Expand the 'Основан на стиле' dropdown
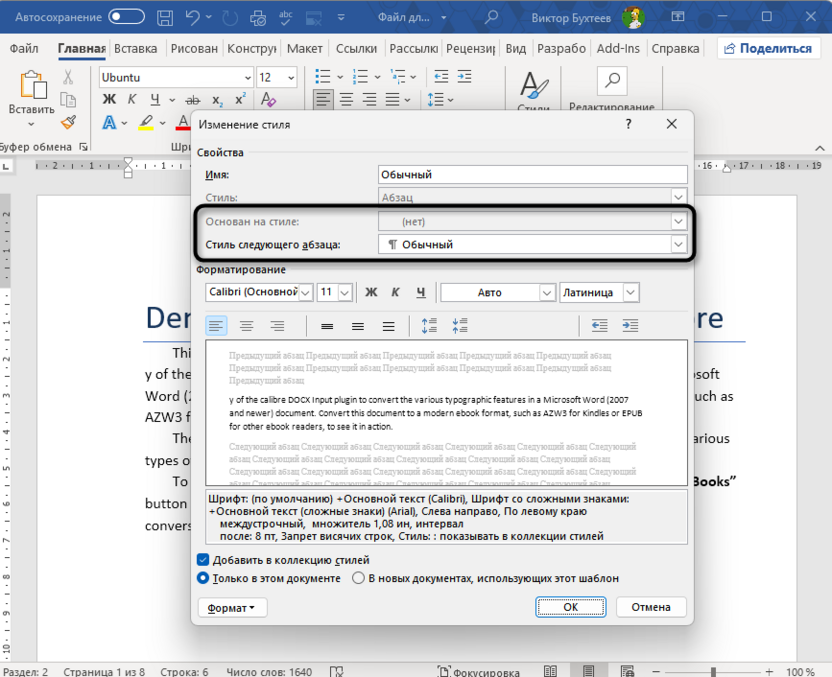 pyautogui.click(x=676, y=219)
